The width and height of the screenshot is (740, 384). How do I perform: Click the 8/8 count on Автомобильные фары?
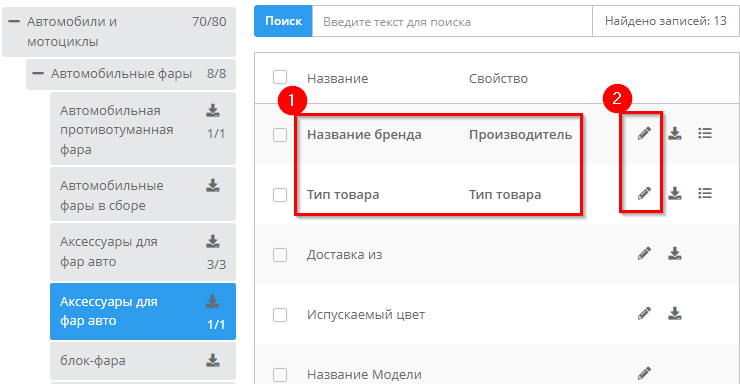coord(217,74)
